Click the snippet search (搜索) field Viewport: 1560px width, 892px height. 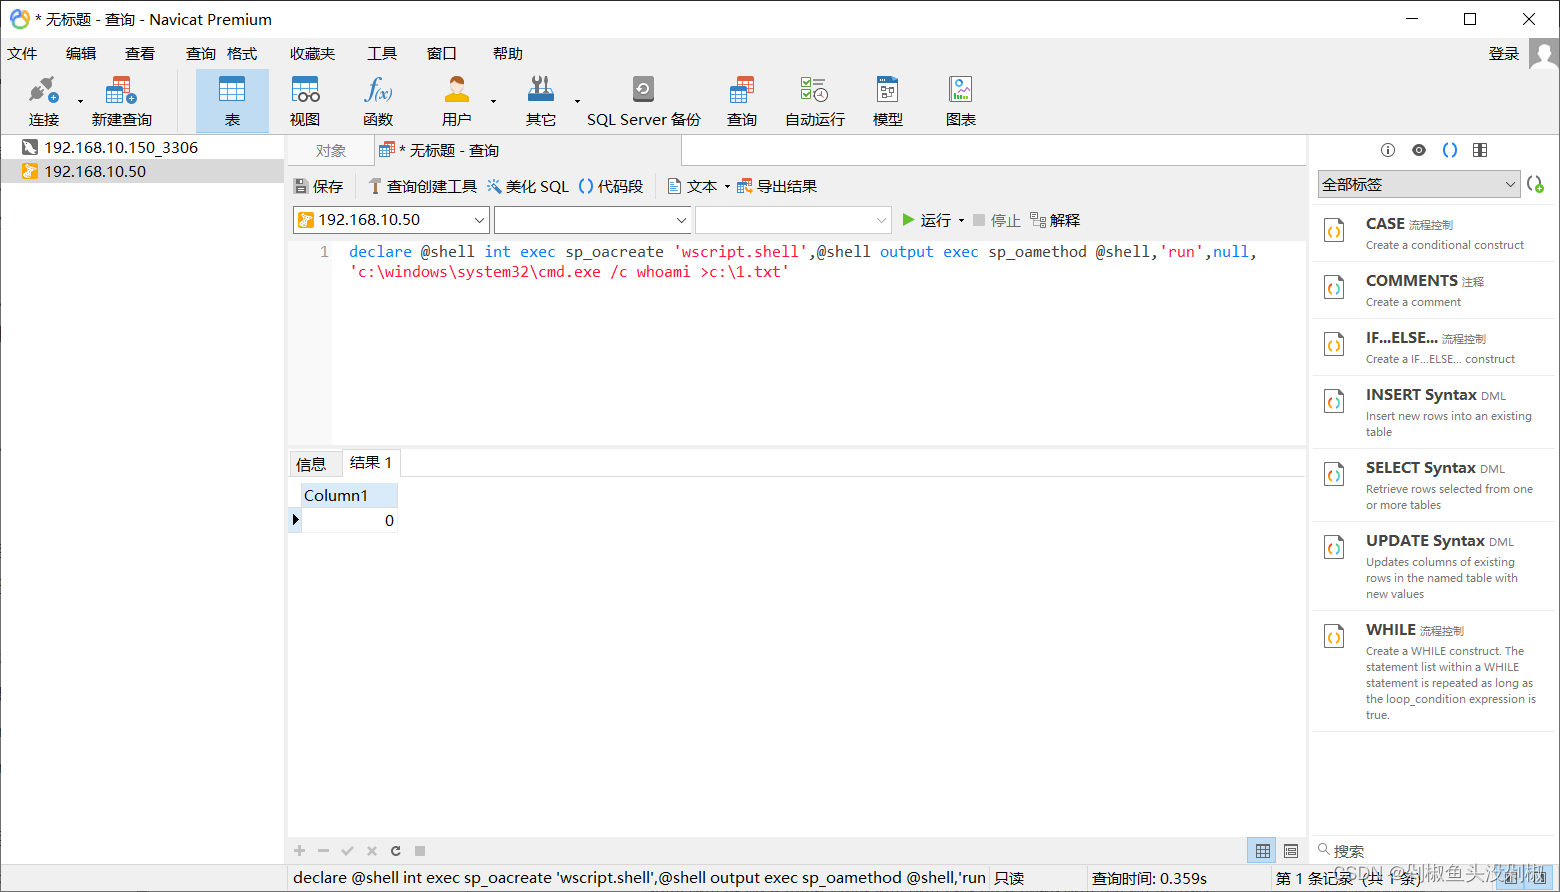pyautogui.click(x=1434, y=851)
